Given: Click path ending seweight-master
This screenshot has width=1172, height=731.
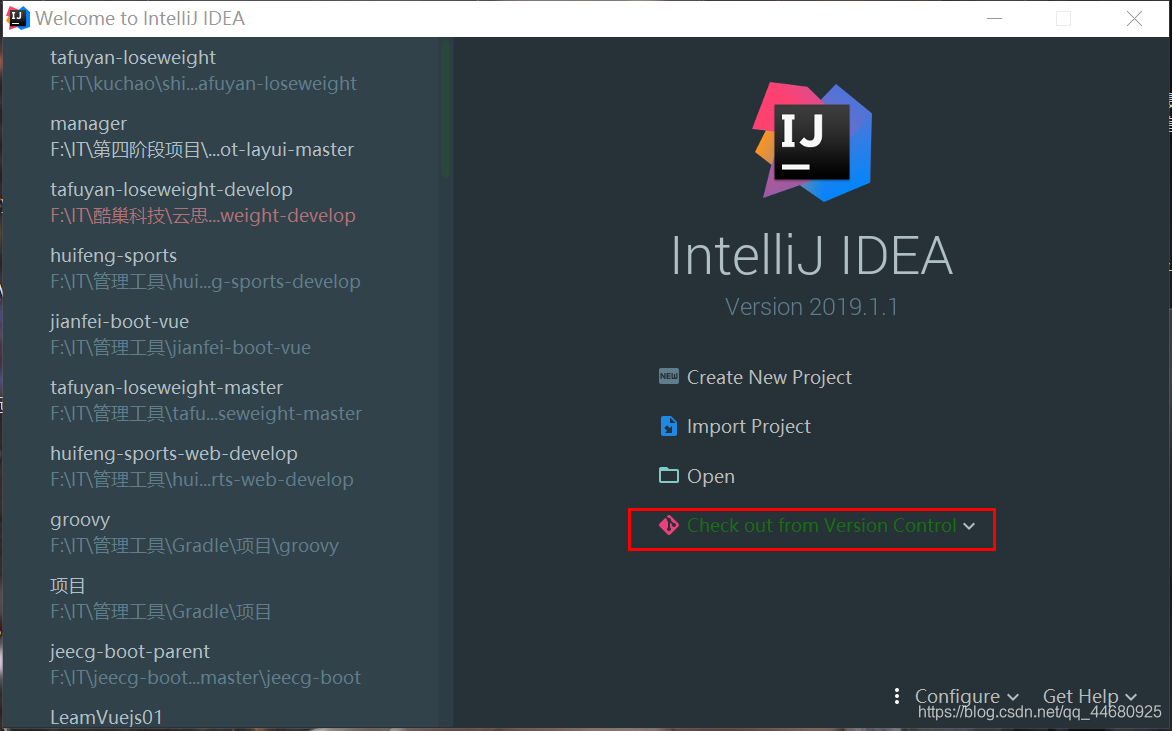Looking at the screenshot, I should tap(206, 413).
